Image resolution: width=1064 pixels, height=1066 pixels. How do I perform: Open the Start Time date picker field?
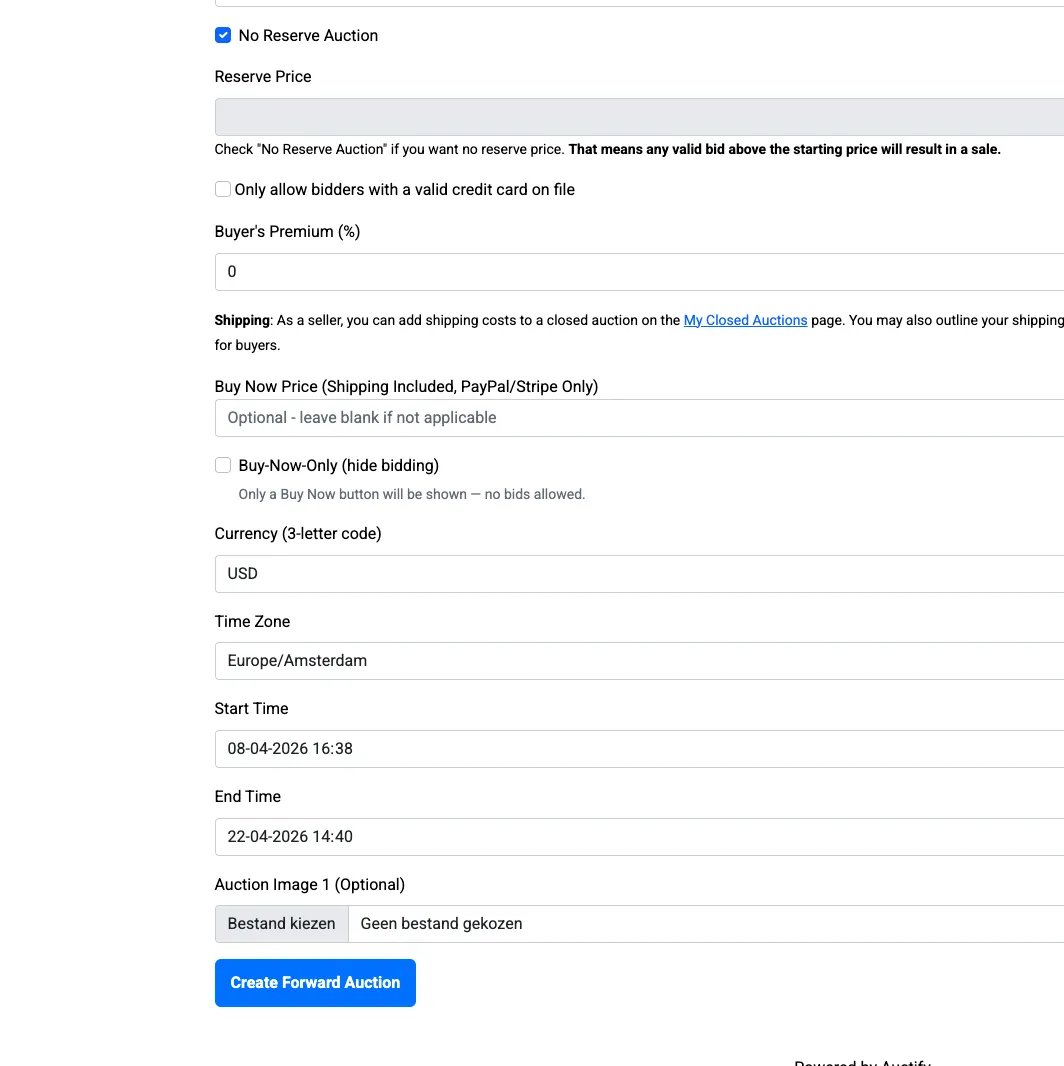point(638,749)
